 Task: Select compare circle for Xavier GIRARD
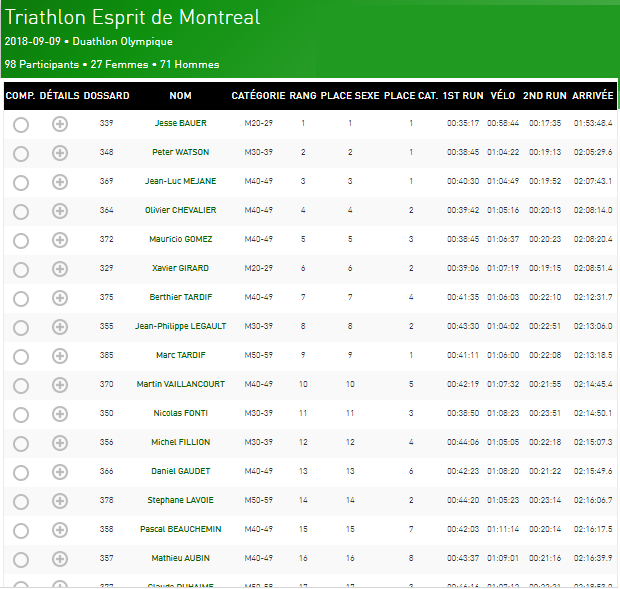click(x=21, y=270)
